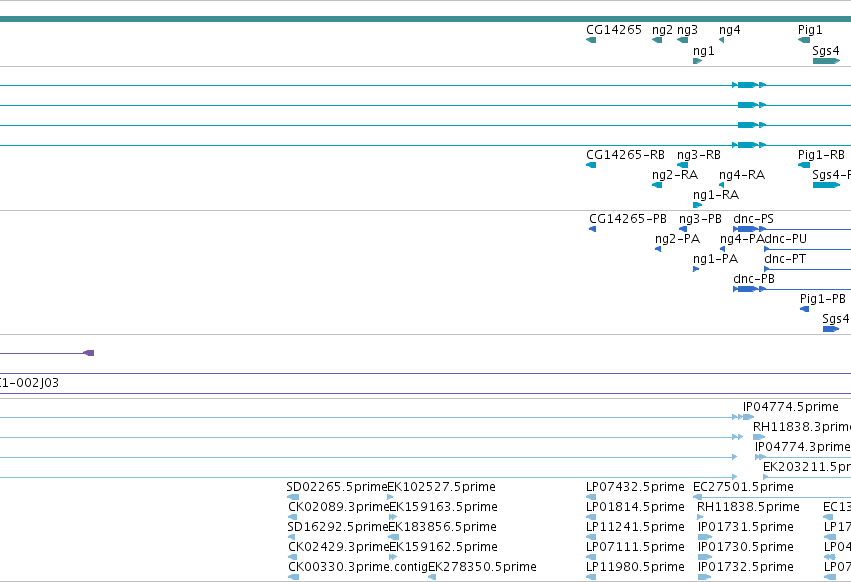Select the IP01730.5prime EST
Viewport: 851px width, 582px height.
coord(704,557)
